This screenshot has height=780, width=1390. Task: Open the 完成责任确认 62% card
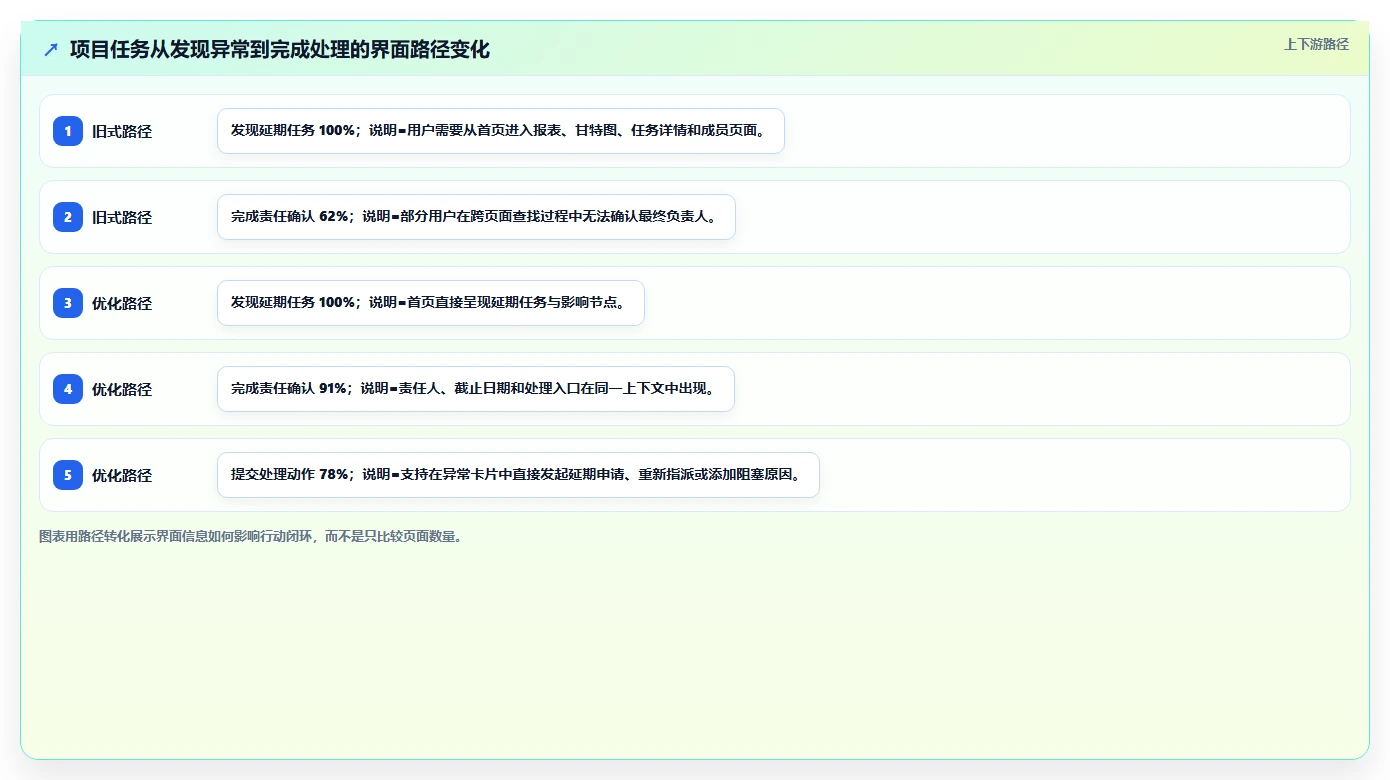click(476, 217)
